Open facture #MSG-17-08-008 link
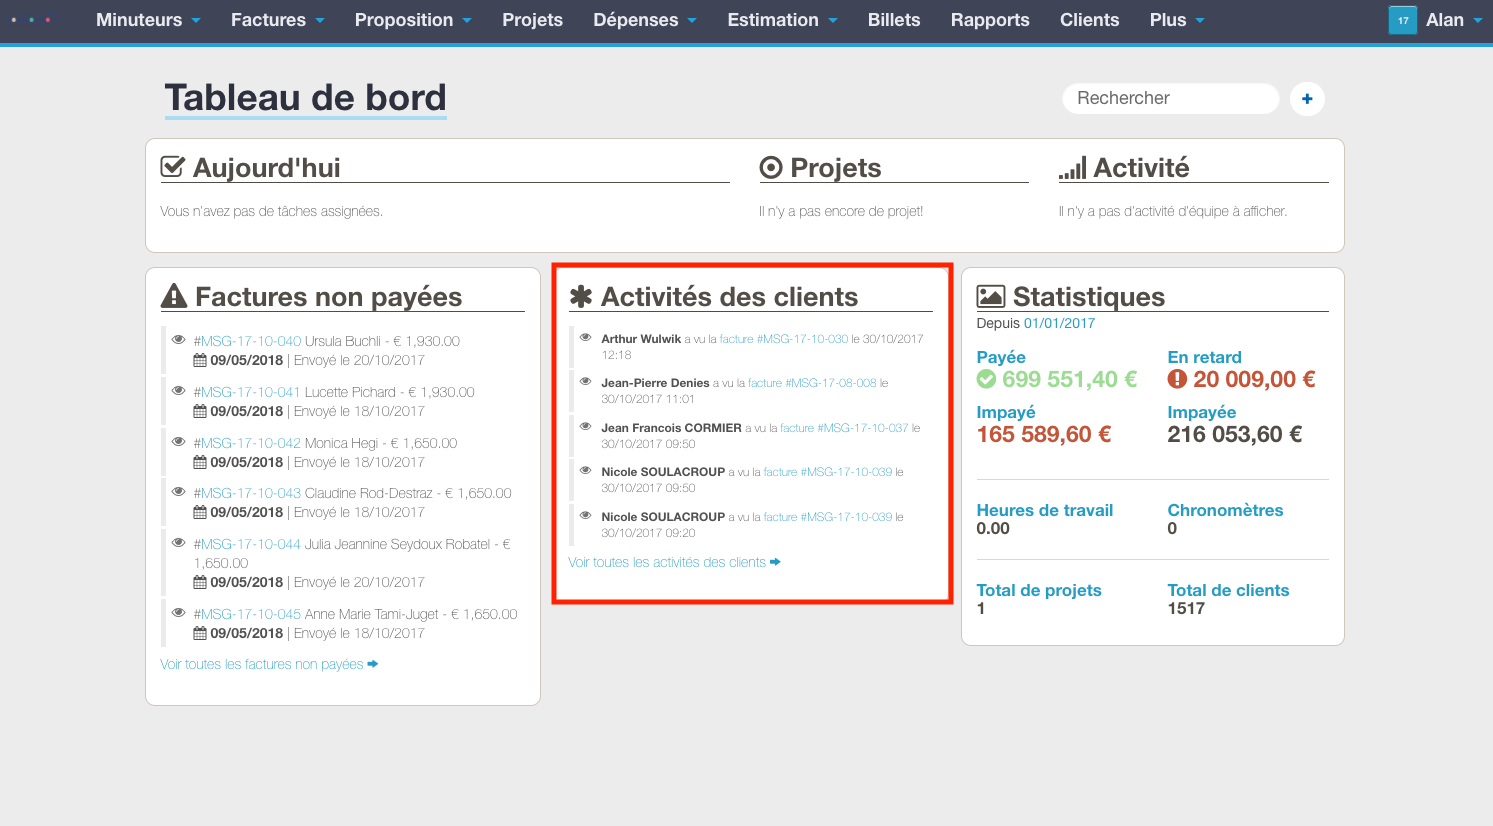 click(812, 383)
